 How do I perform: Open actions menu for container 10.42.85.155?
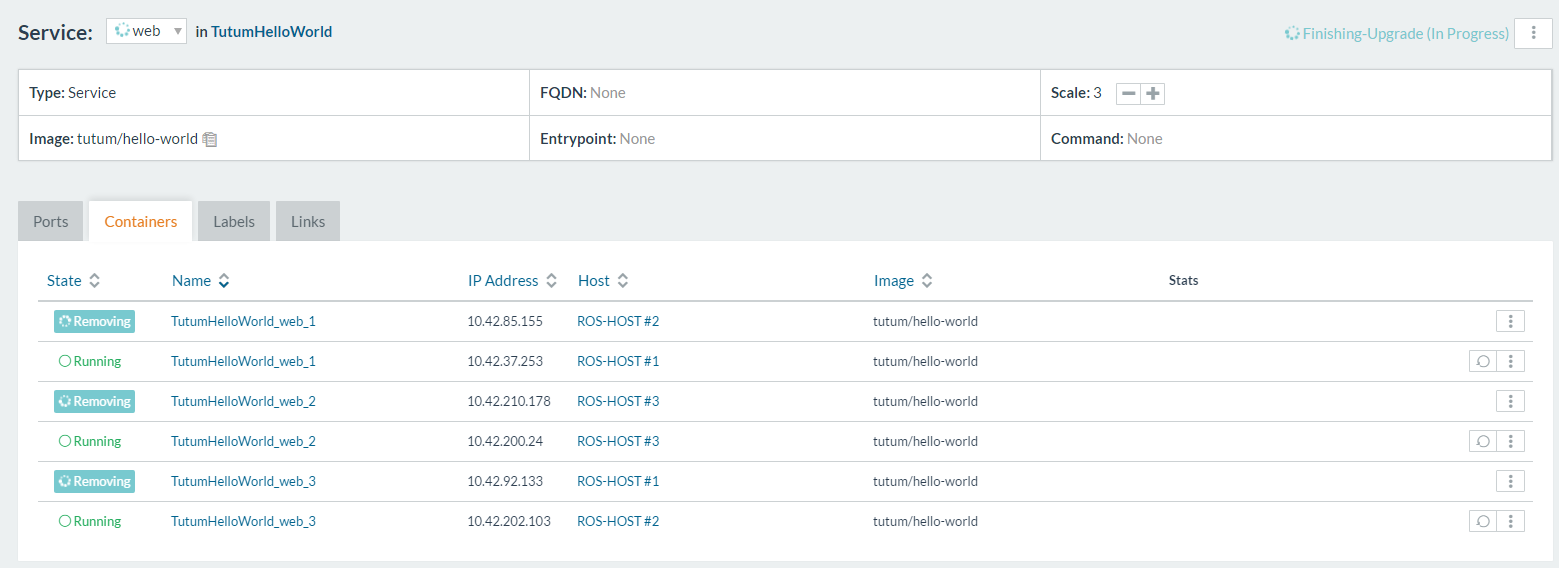click(1510, 321)
